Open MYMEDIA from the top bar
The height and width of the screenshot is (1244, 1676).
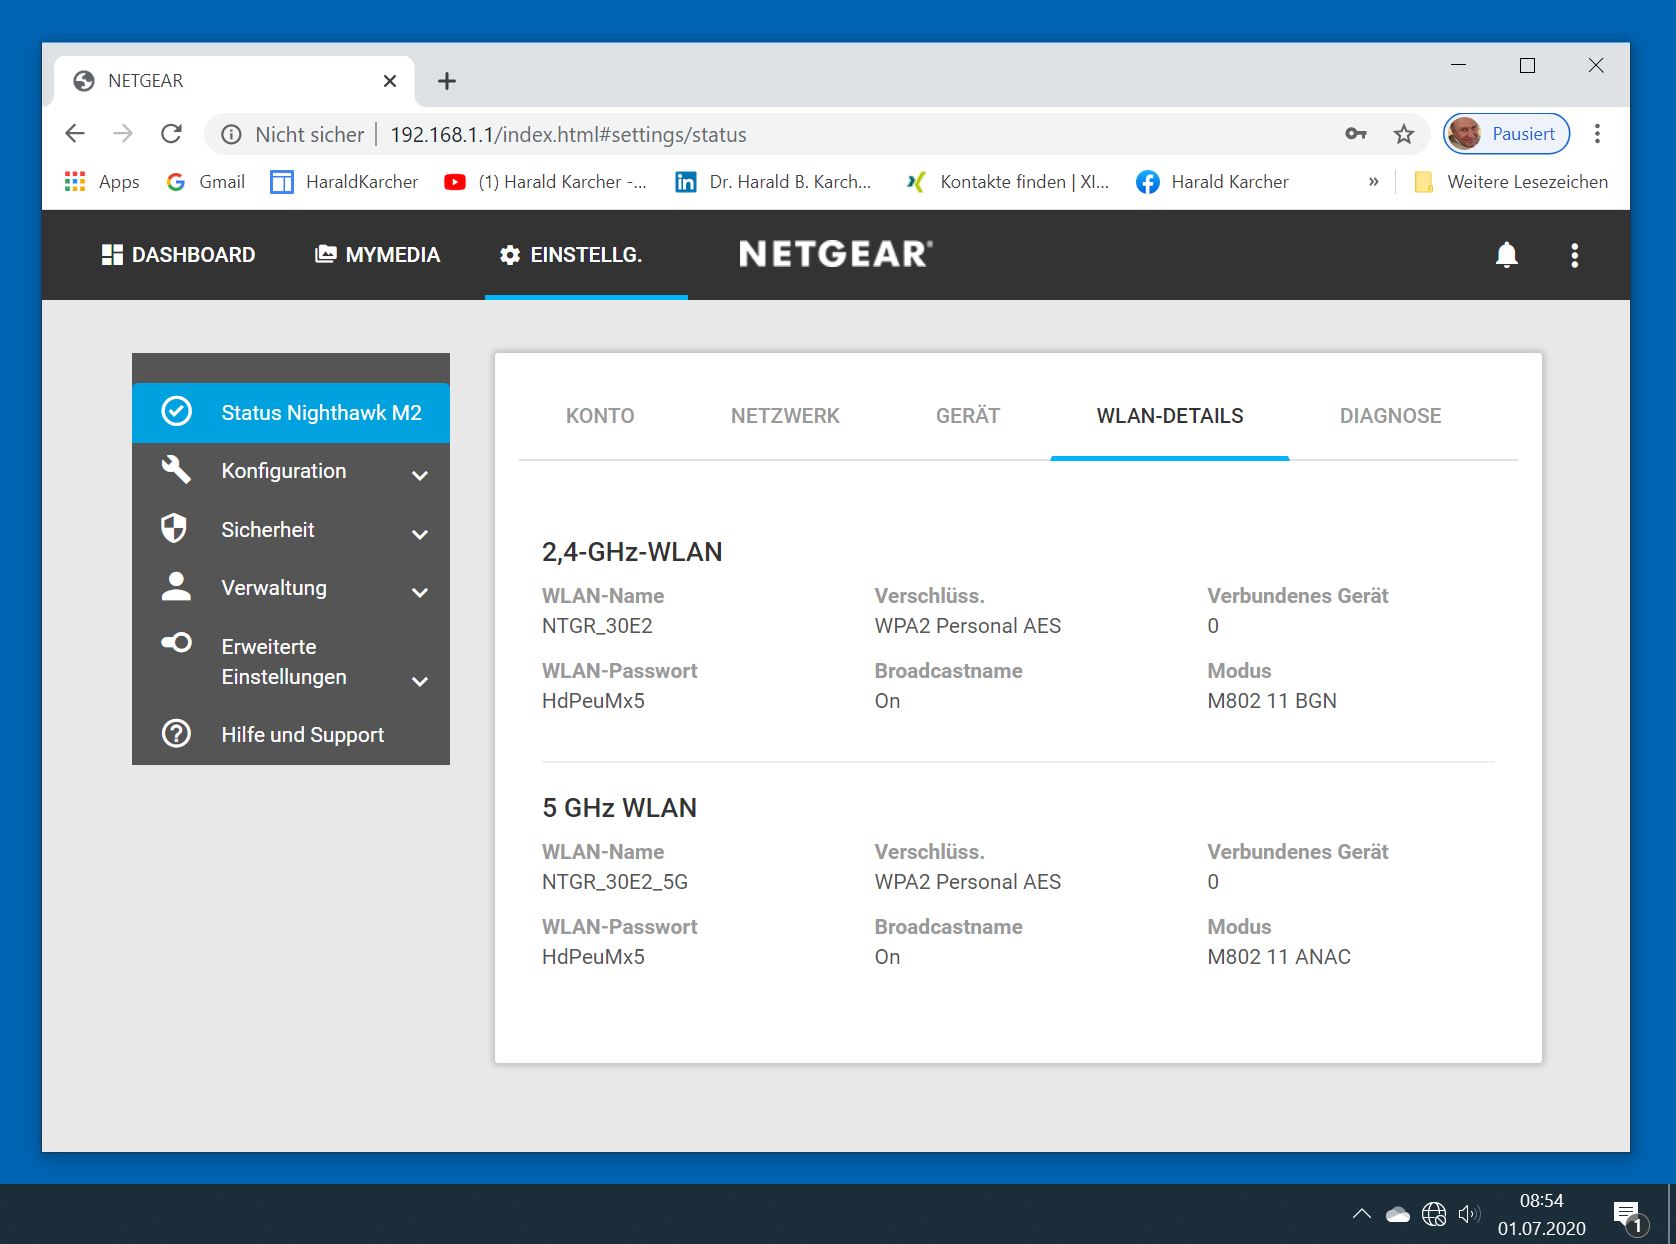(378, 255)
